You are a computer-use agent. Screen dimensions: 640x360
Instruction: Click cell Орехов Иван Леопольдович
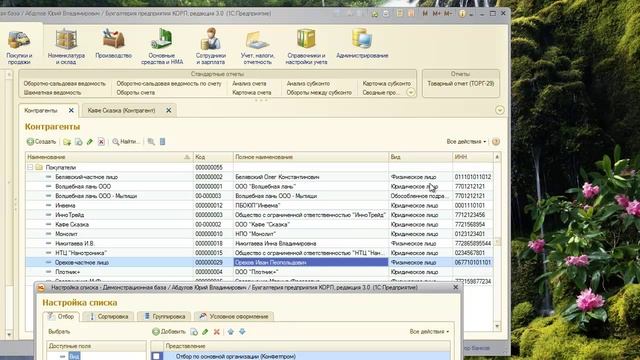311,262
